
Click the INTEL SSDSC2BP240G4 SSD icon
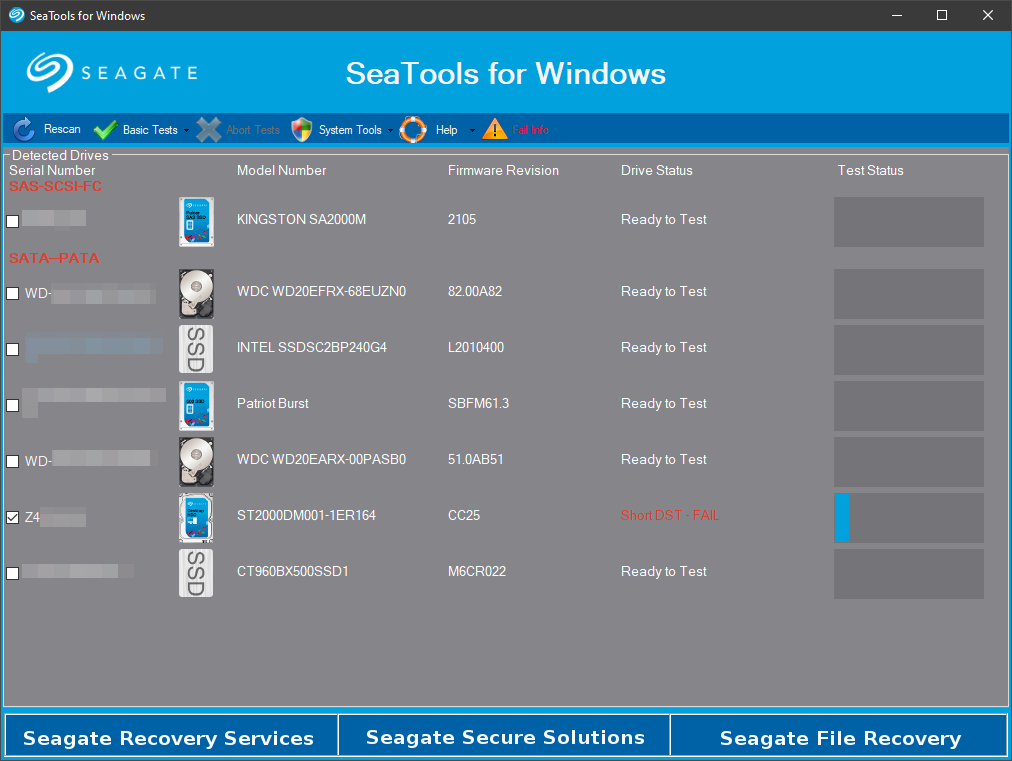(196, 349)
